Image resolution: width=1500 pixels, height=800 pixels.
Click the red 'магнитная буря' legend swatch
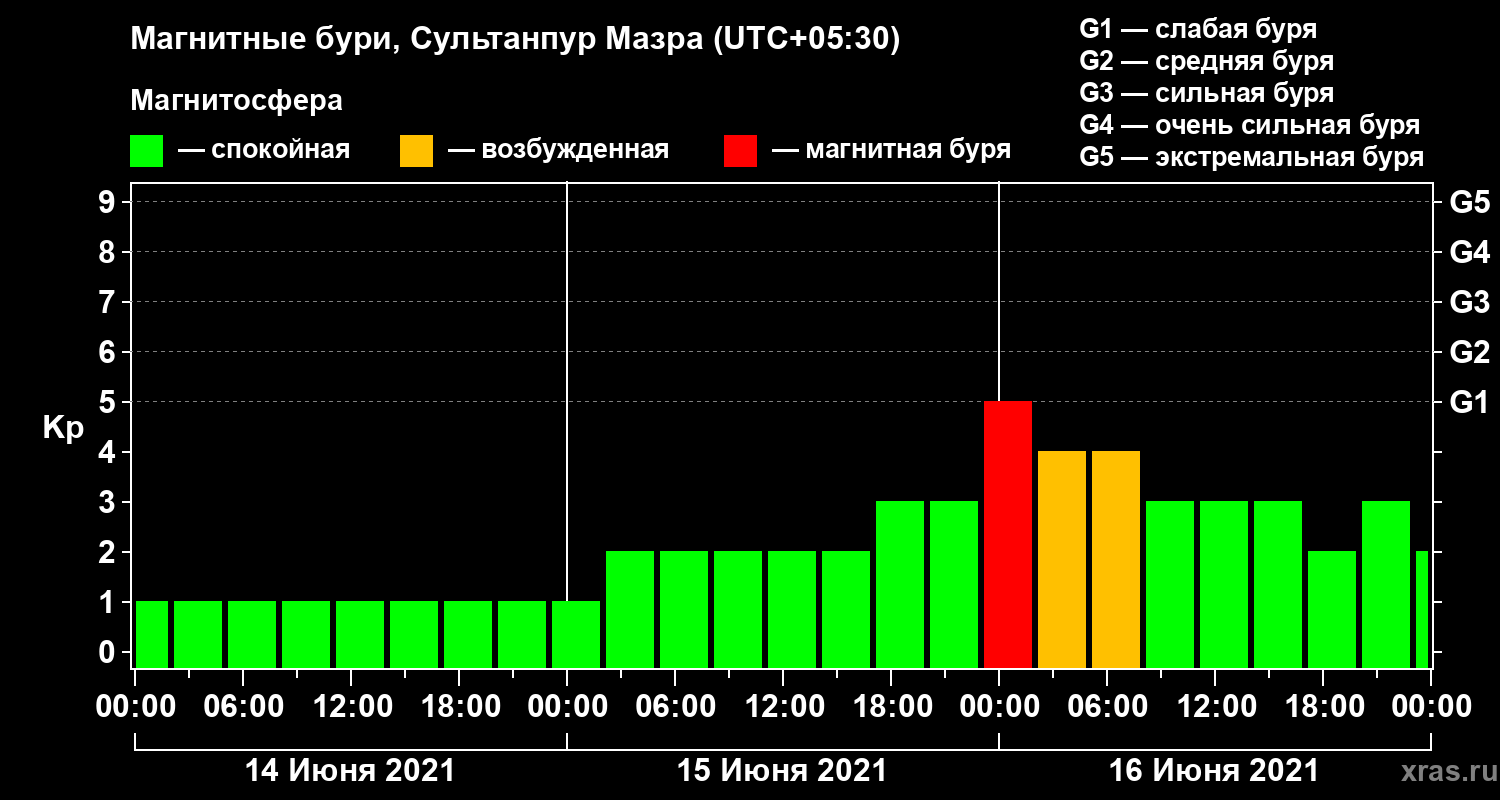[740, 151]
